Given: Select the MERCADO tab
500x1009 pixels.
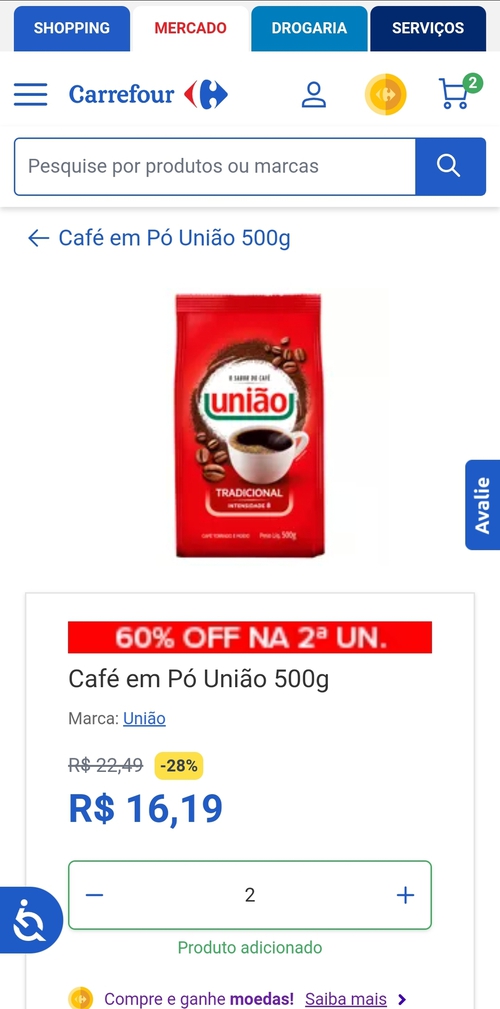Looking at the screenshot, I should [190, 28].
